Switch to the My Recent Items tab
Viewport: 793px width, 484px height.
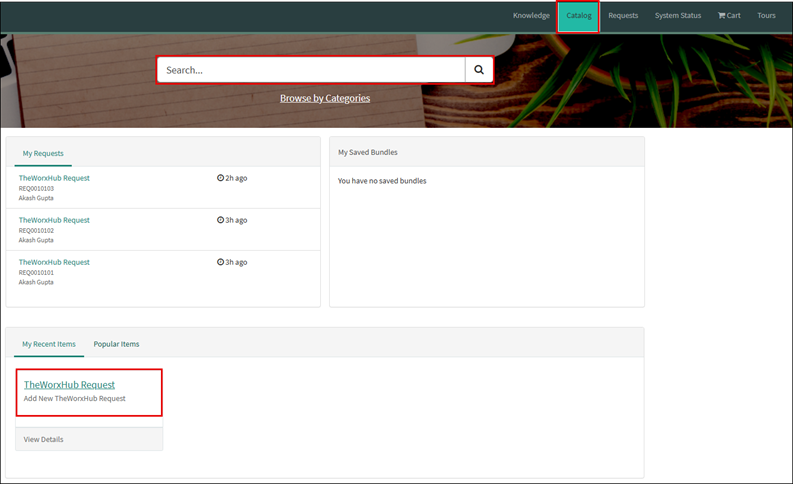pos(49,344)
